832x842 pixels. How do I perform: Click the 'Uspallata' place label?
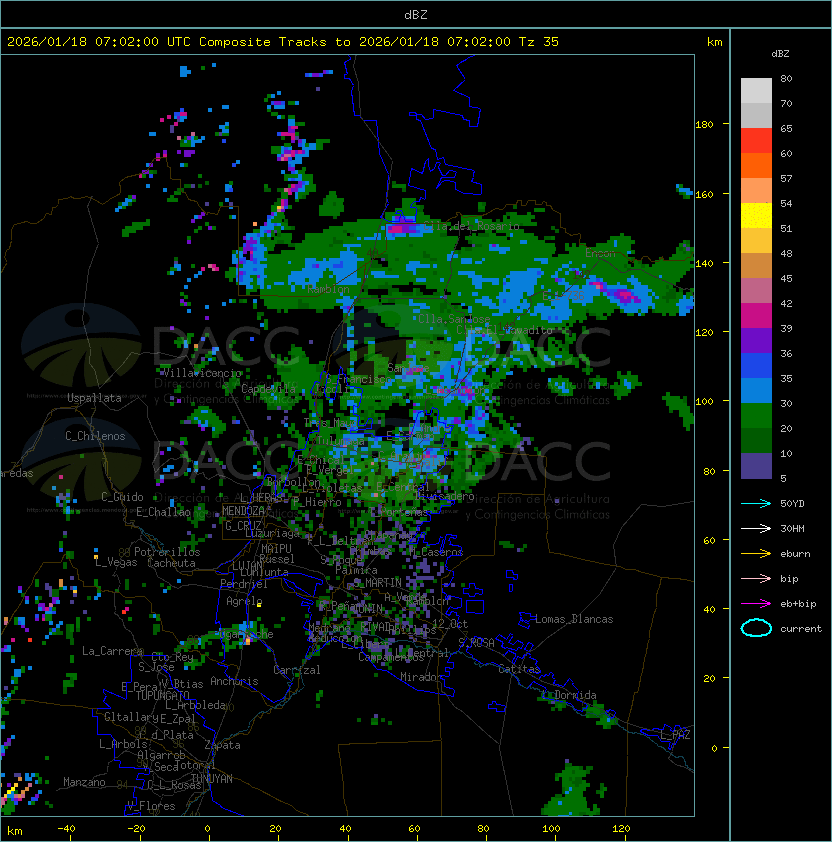[x=94, y=398]
